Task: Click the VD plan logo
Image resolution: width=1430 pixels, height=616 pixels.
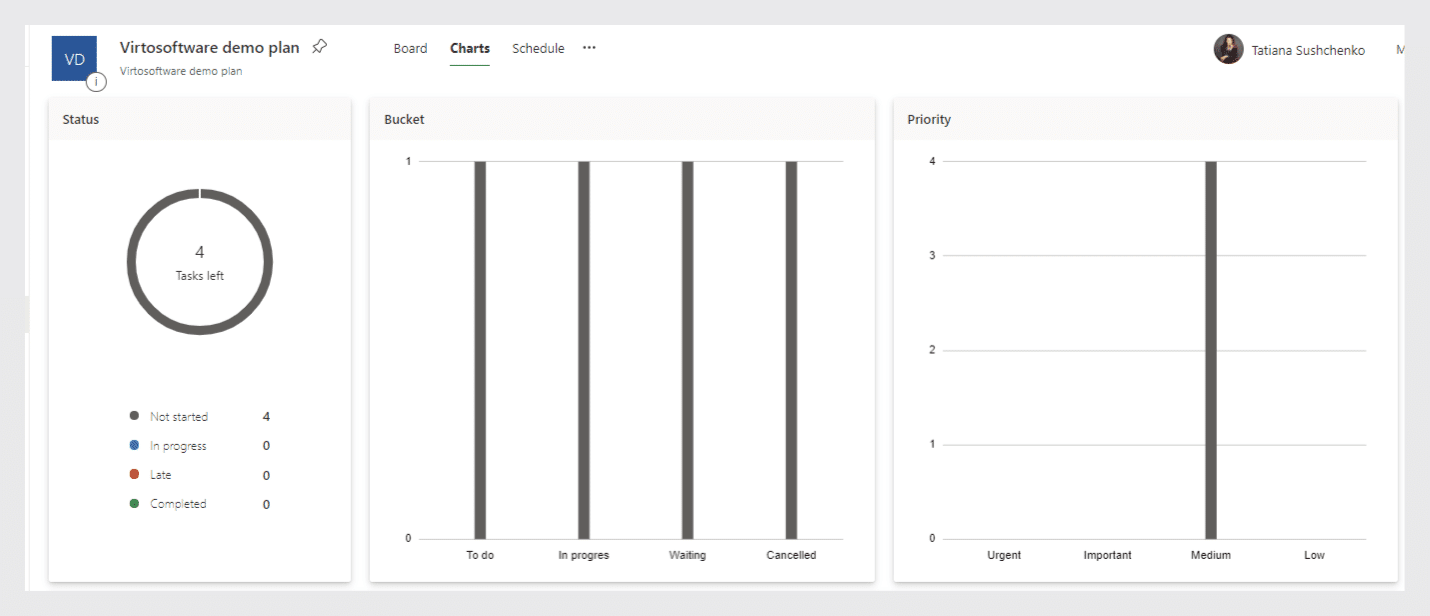Action: point(74,58)
